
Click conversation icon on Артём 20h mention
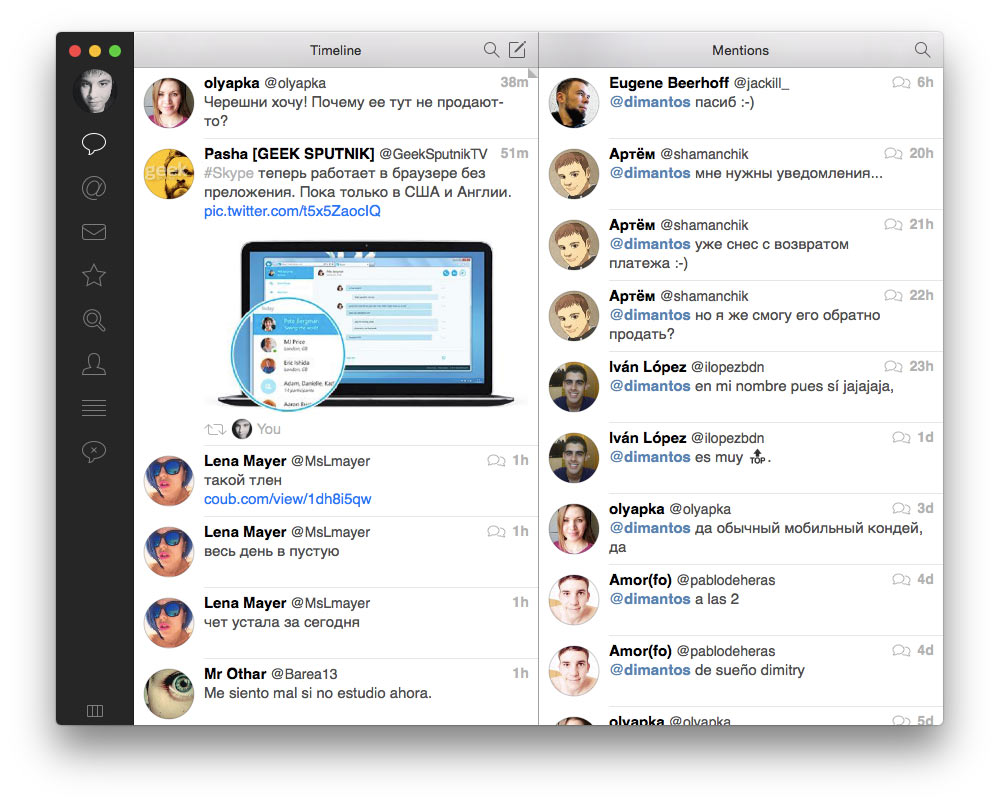point(893,153)
